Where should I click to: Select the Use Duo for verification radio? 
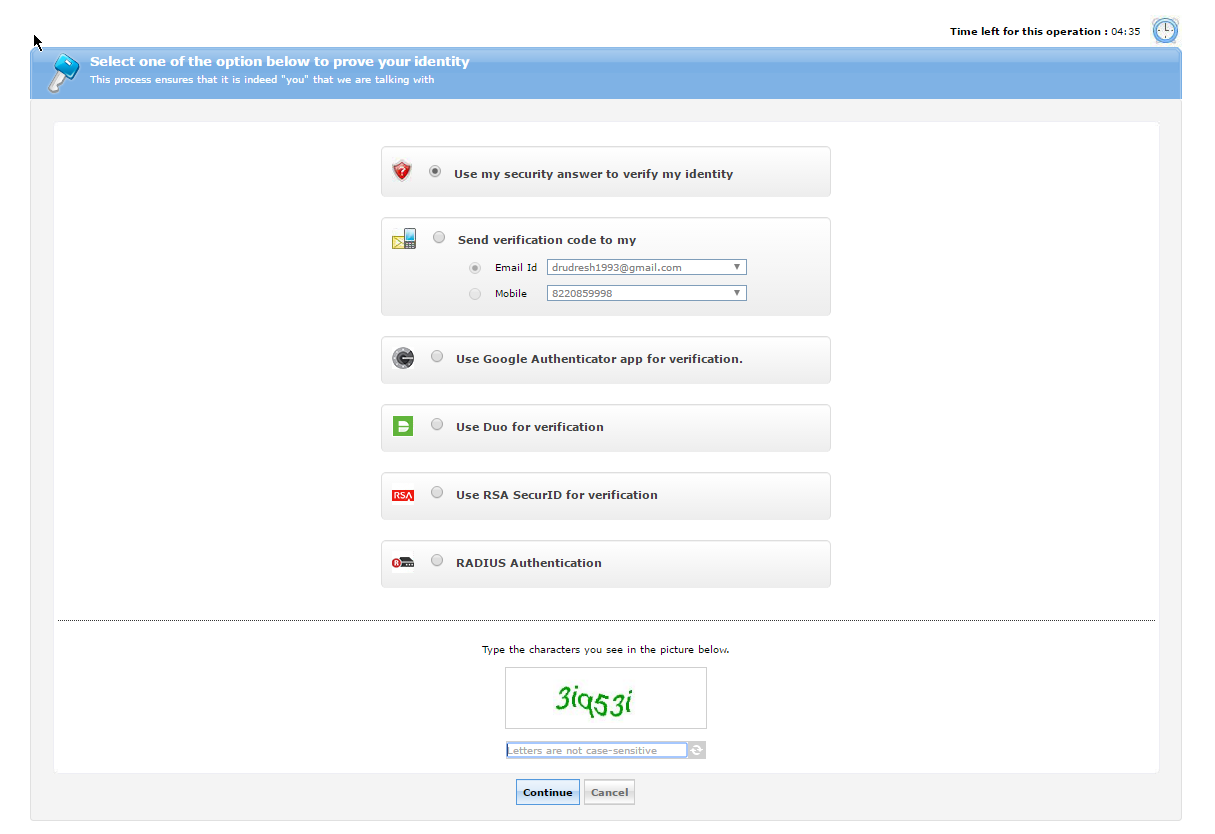(437, 425)
